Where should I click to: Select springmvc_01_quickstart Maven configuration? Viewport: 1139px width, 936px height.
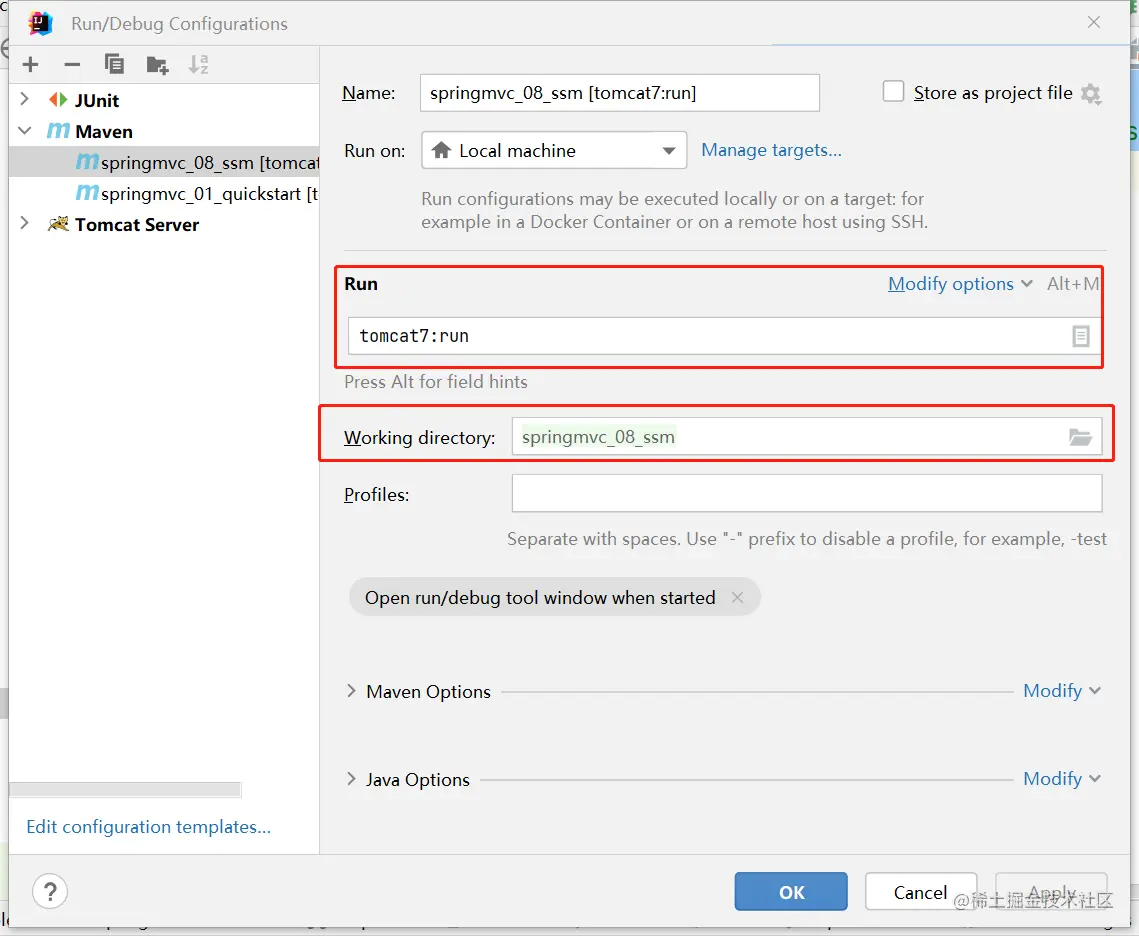[x=200, y=193]
